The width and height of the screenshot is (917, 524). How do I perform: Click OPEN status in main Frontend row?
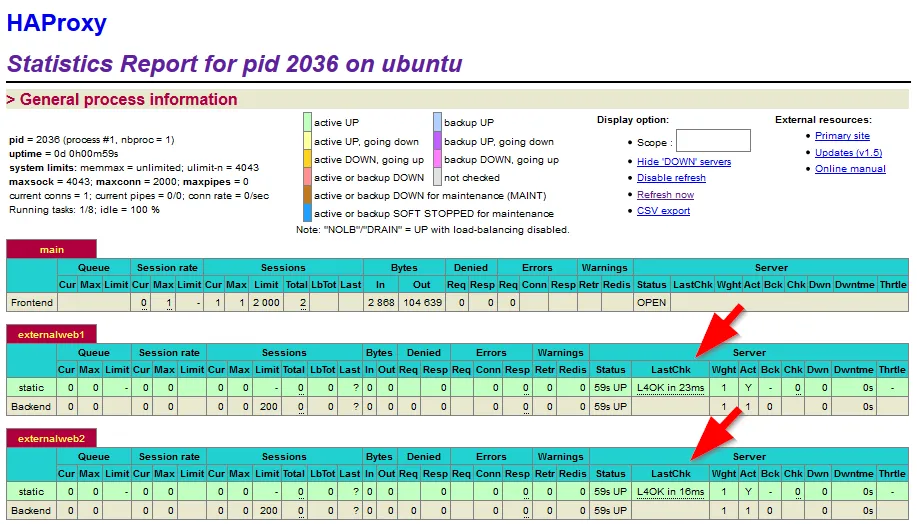pos(651,303)
